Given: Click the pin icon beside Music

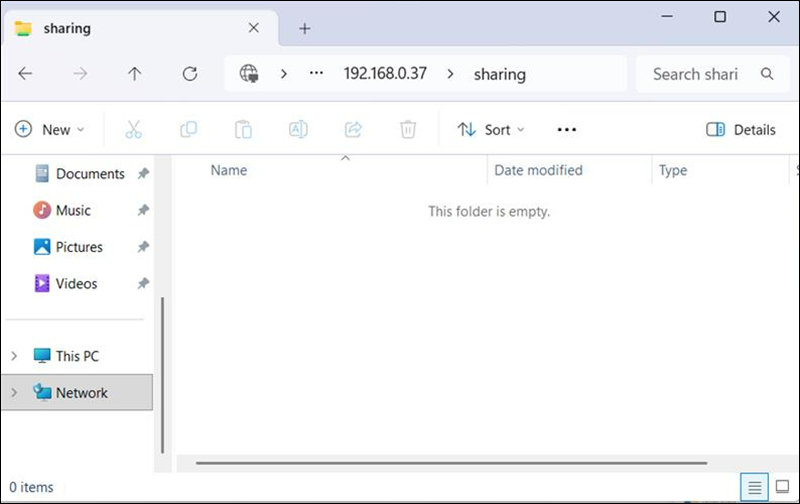Looking at the screenshot, I should pyautogui.click(x=143, y=210).
